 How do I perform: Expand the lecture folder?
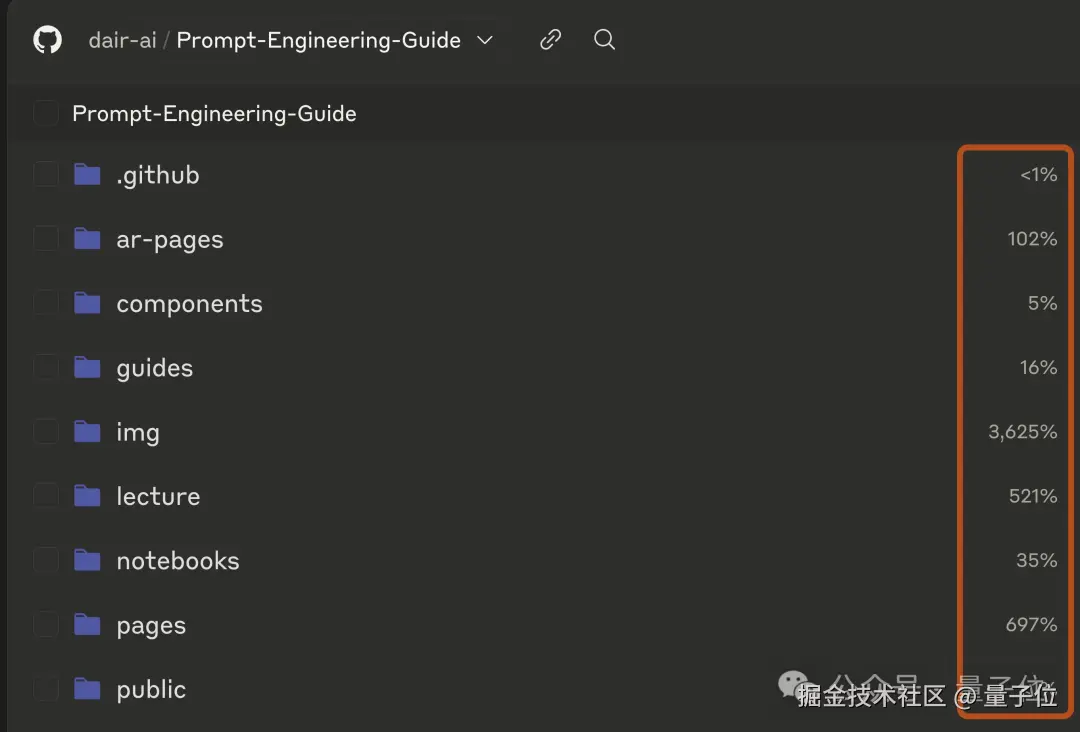tap(158, 496)
